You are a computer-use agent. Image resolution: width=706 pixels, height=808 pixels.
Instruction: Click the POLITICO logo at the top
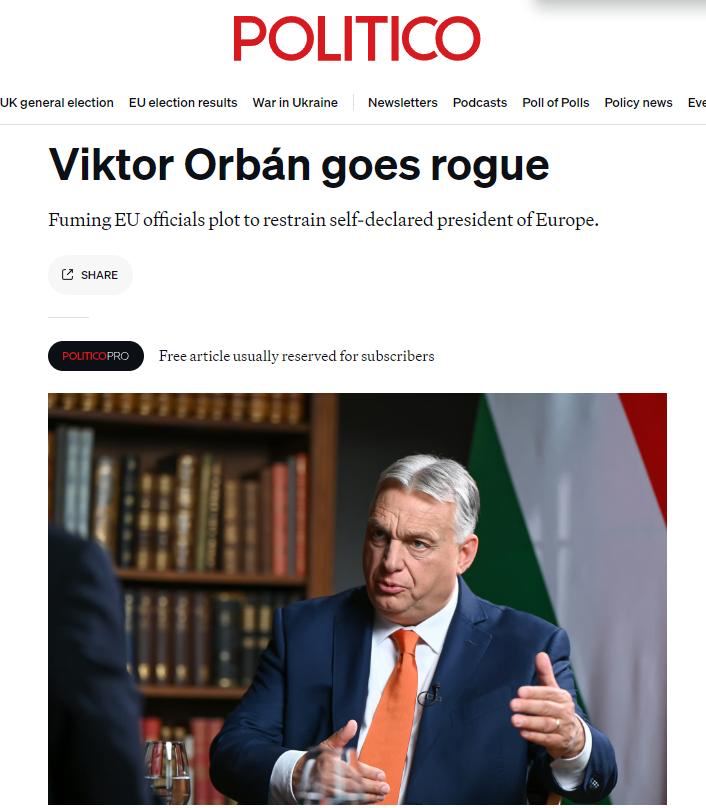pyautogui.click(x=357, y=38)
